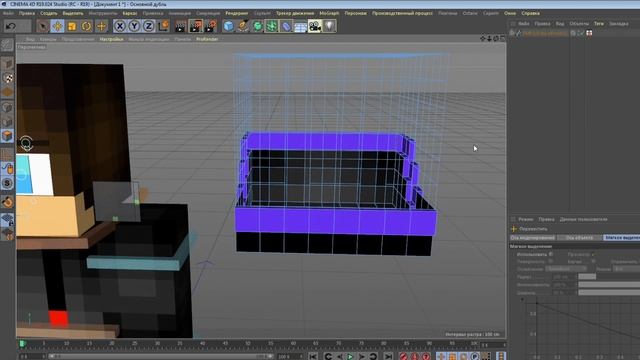This screenshot has width=640, height=360.
Task: Toggle the X axis lock
Action: [x=119, y=26]
